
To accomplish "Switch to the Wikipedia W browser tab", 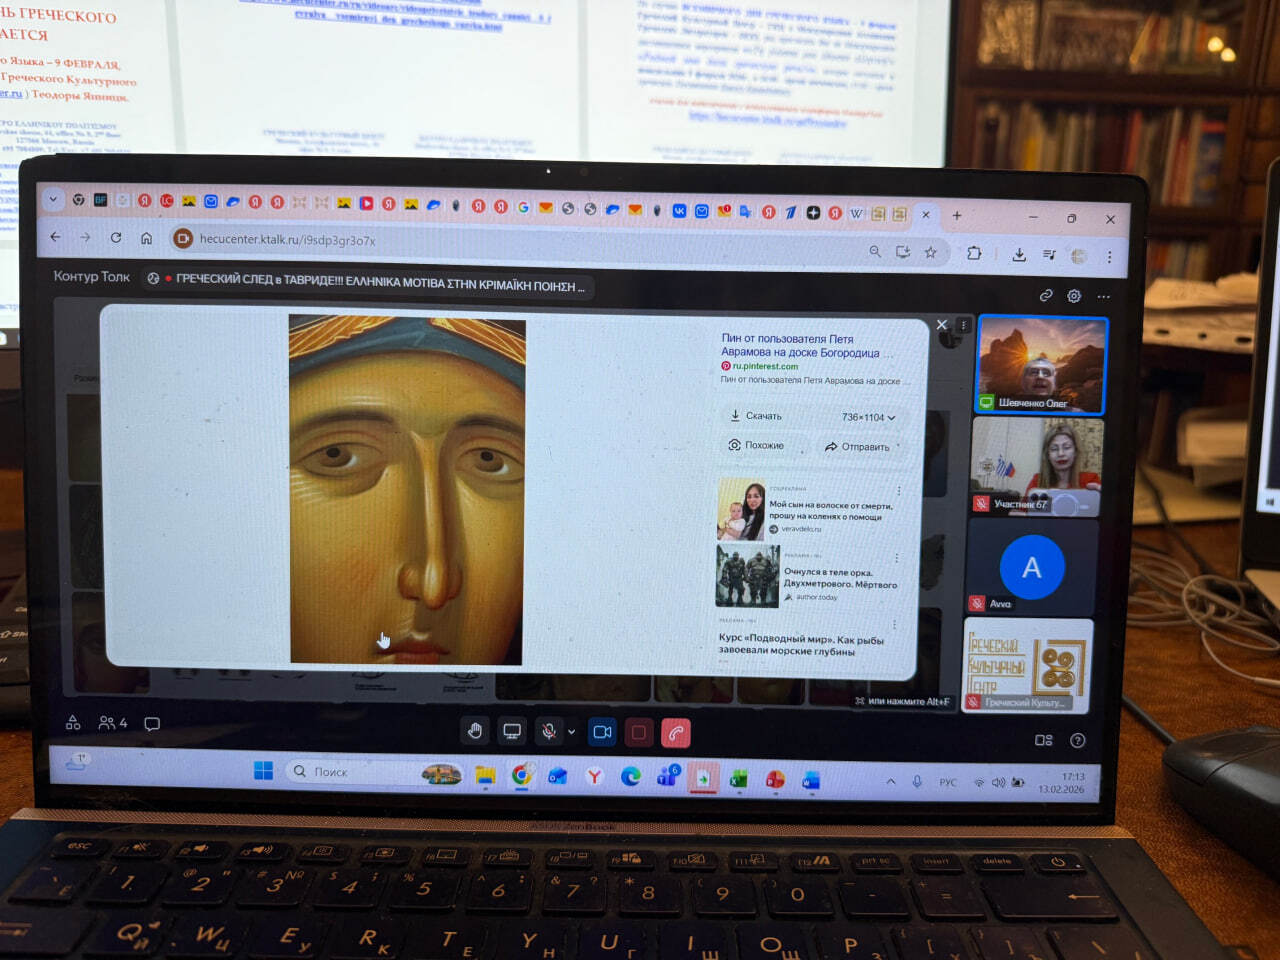I will 857,213.
